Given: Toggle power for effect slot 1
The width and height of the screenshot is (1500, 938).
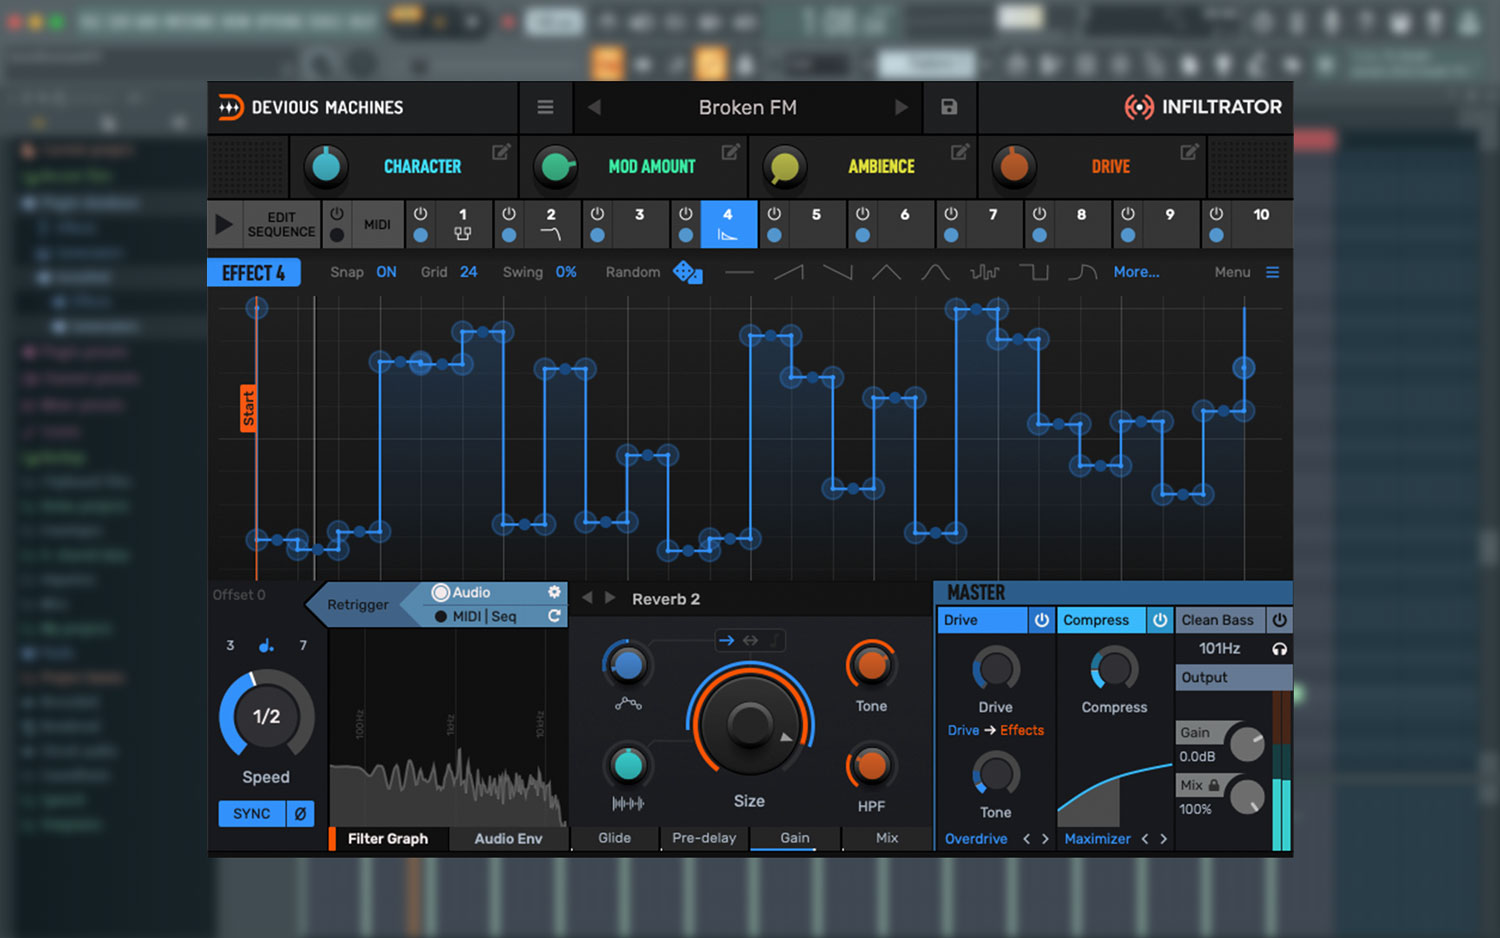Looking at the screenshot, I should click(421, 214).
